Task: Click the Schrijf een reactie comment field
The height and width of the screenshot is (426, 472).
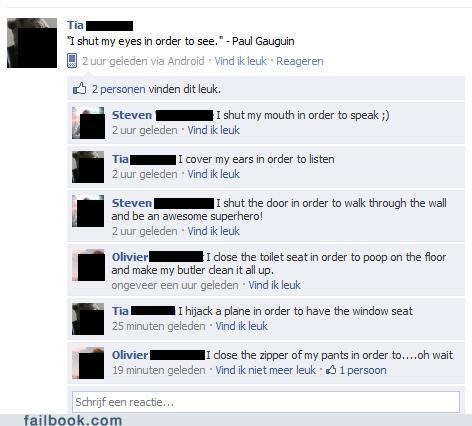Action: pos(266,402)
